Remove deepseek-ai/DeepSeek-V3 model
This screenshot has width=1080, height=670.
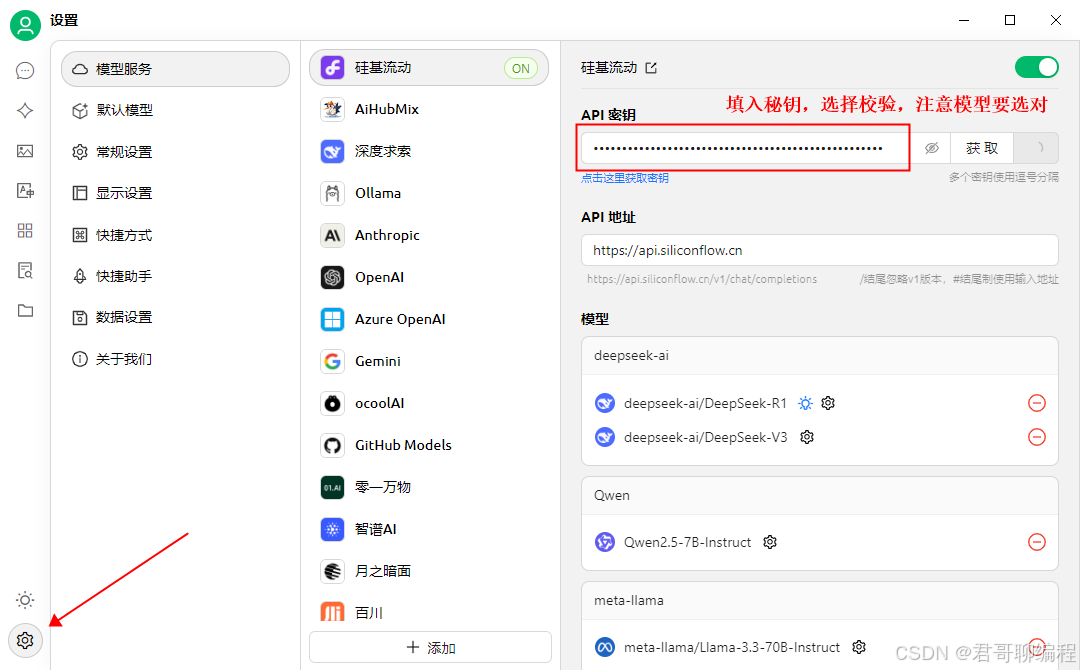[1037, 437]
